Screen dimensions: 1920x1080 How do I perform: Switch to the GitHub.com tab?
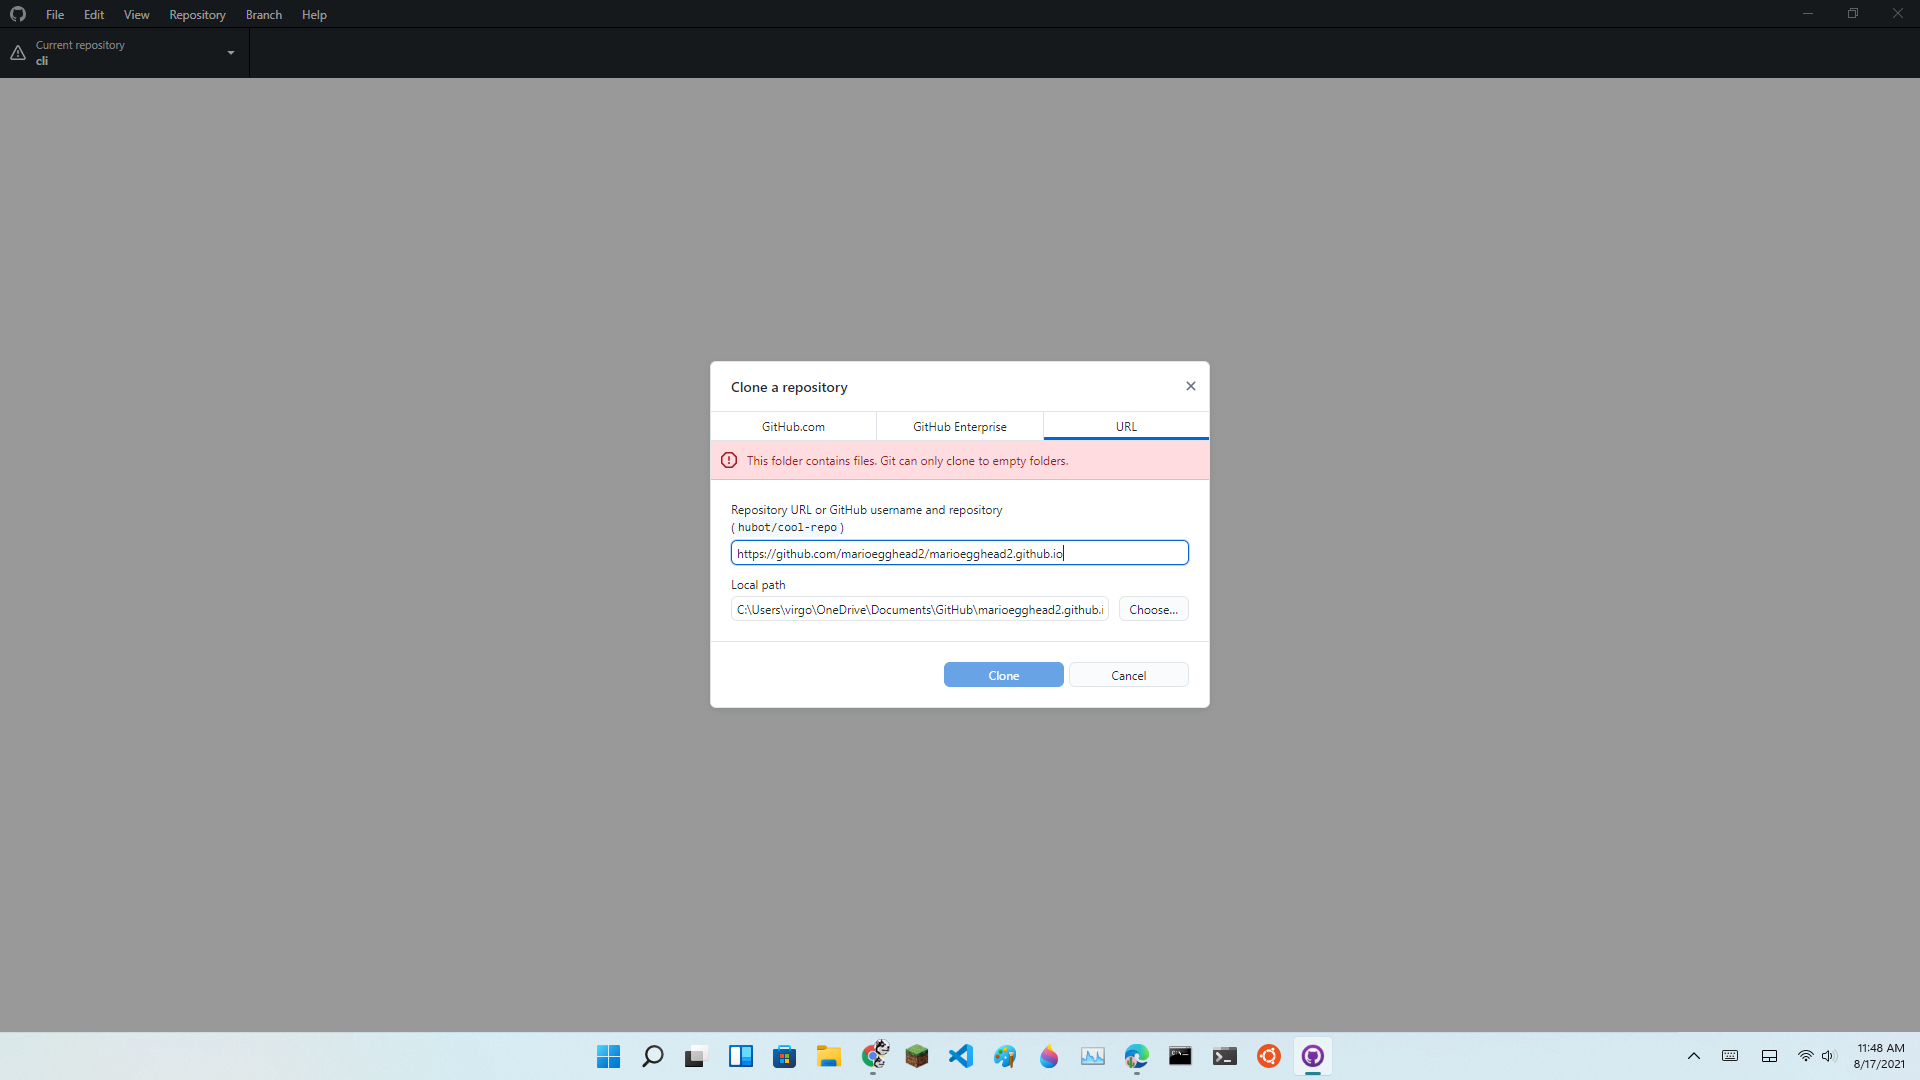(x=793, y=426)
